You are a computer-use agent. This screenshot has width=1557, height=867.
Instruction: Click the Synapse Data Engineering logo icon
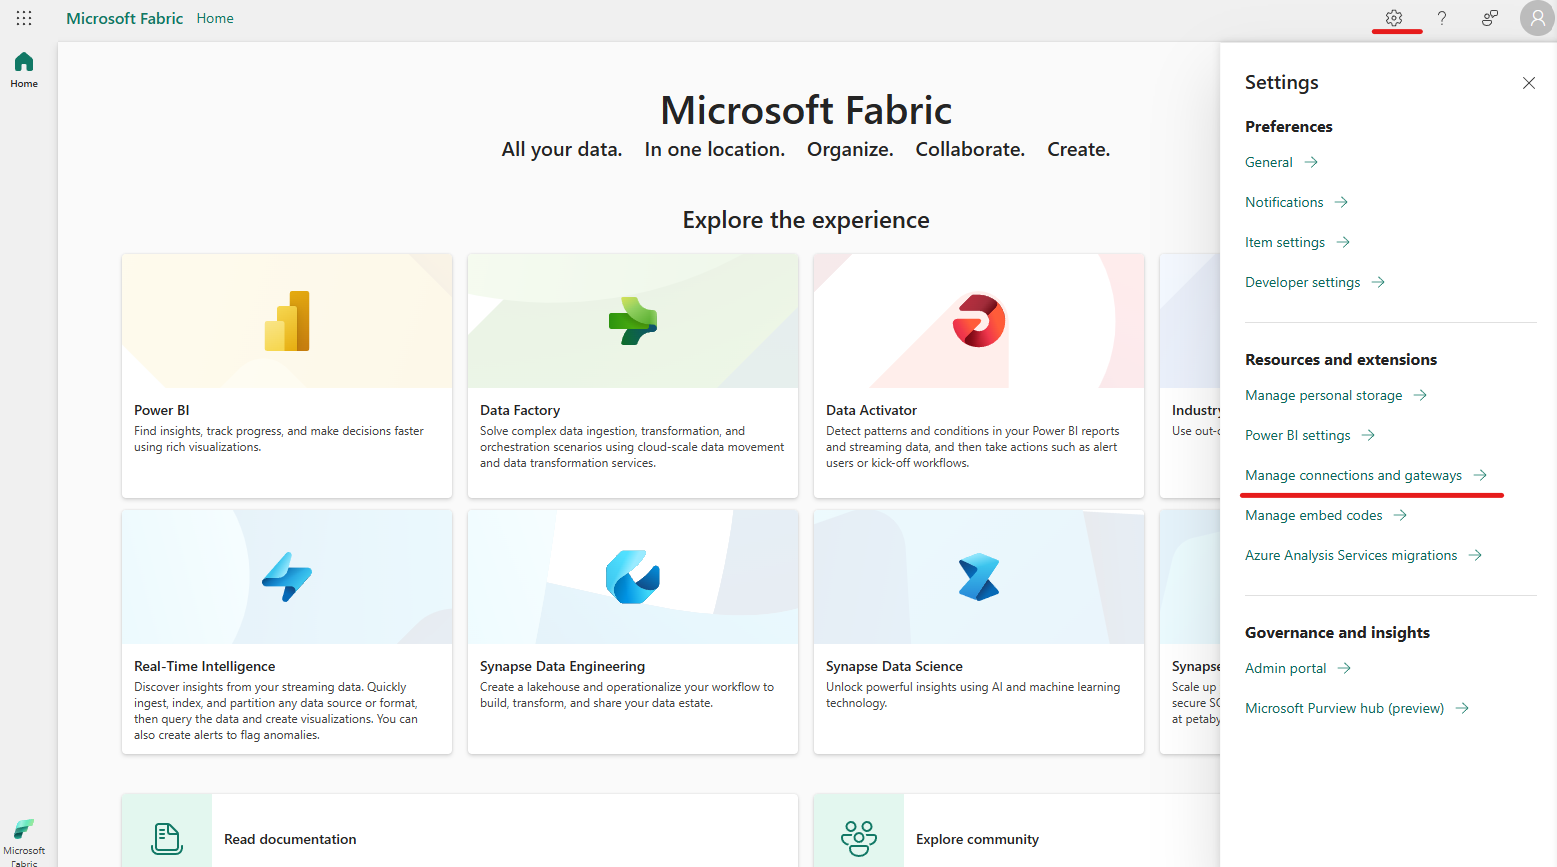click(x=633, y=577)
